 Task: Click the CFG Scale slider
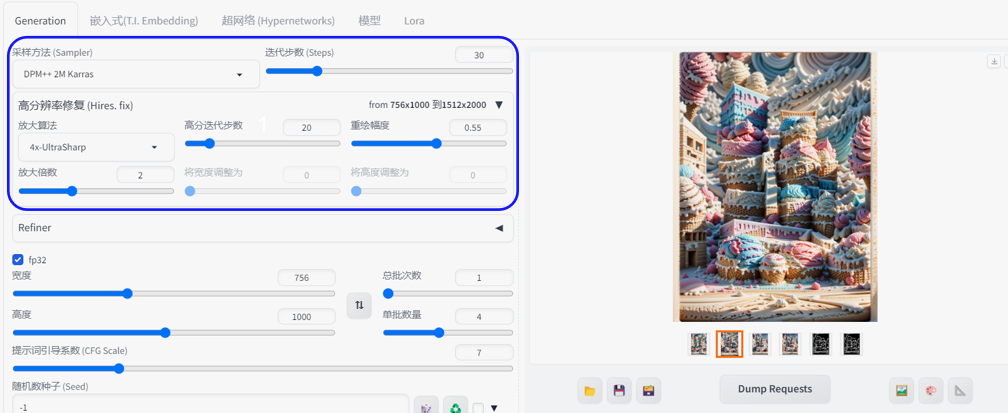click(x=262, y=369)
